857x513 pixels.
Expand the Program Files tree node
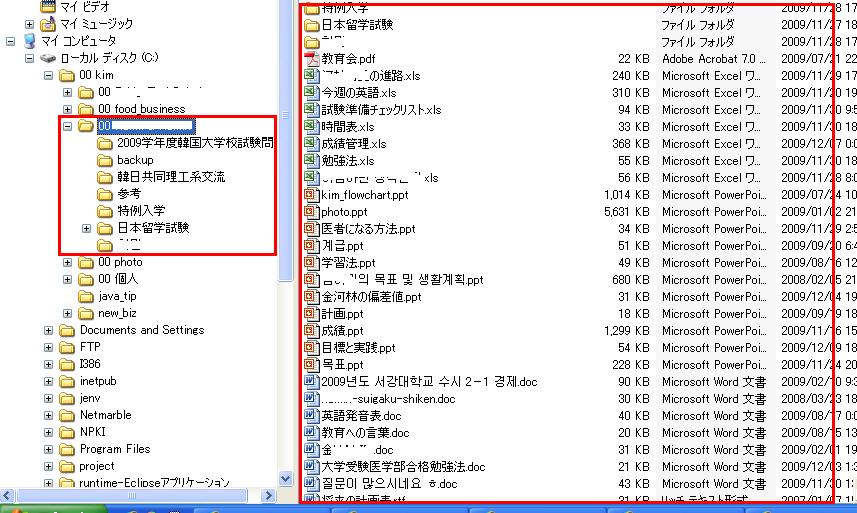[x=49, y=449]
